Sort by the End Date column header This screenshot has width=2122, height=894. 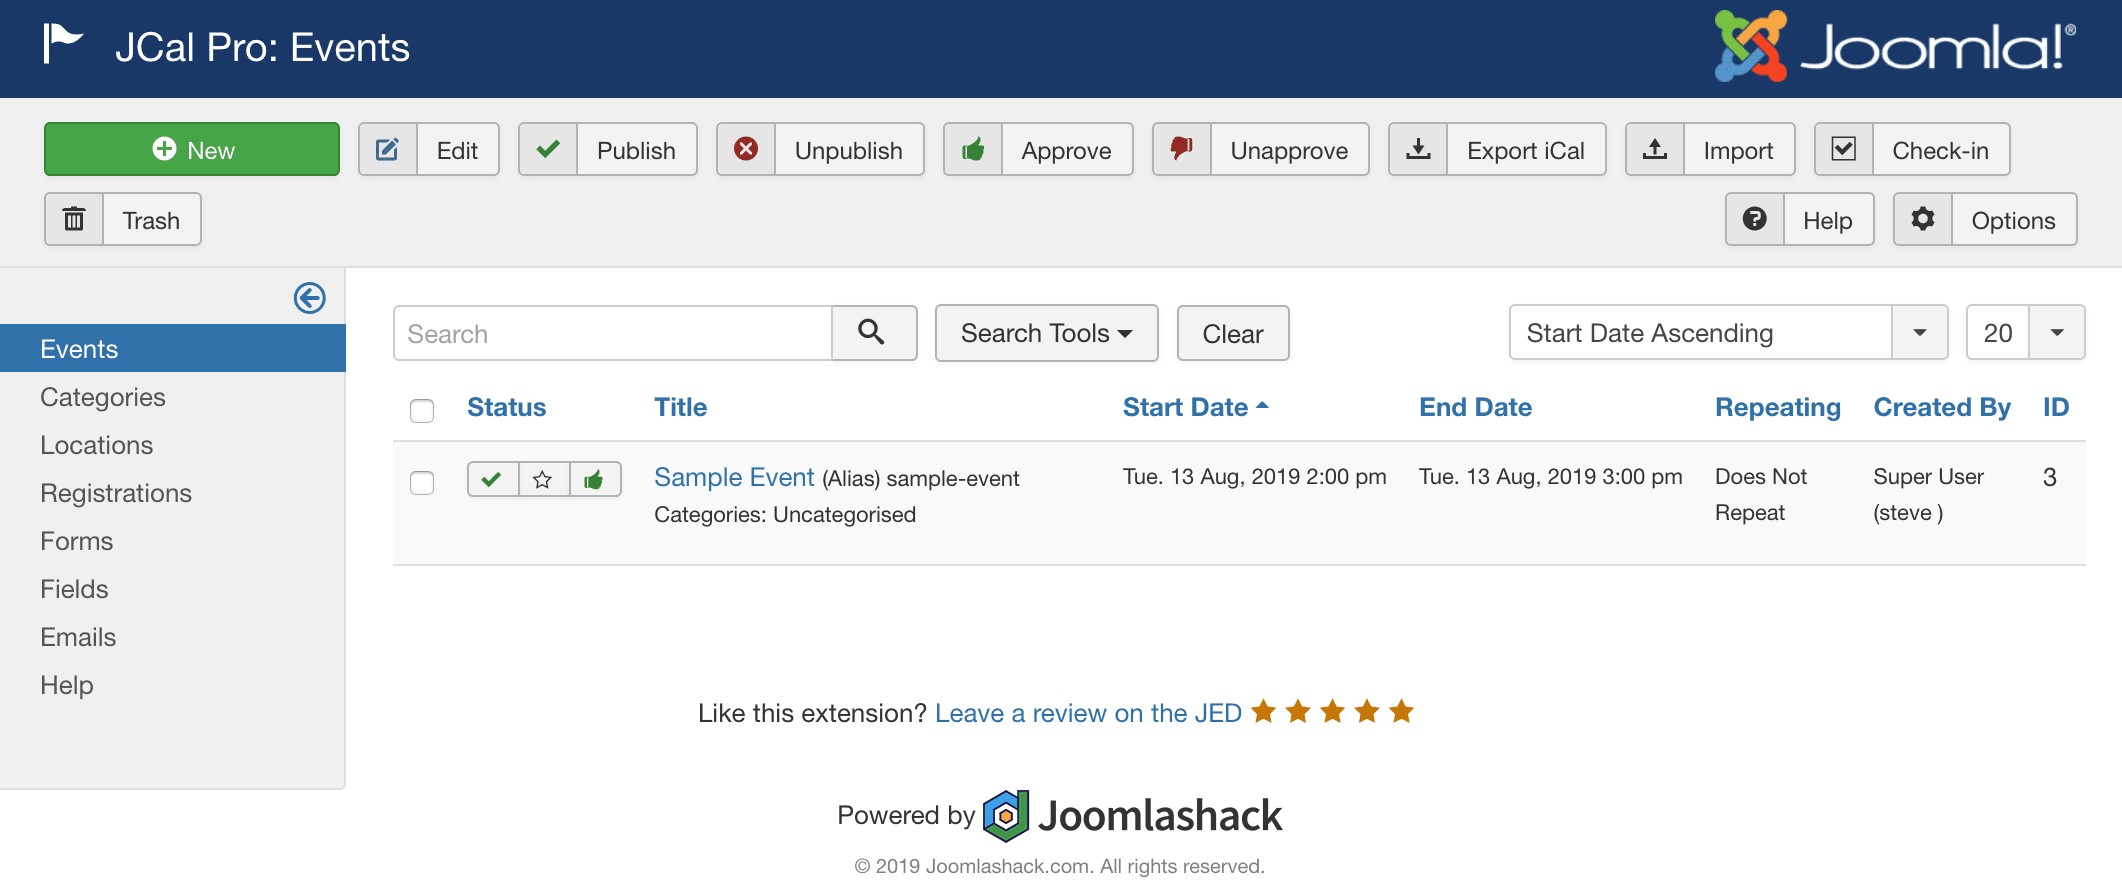click(x=1475, y=407)
